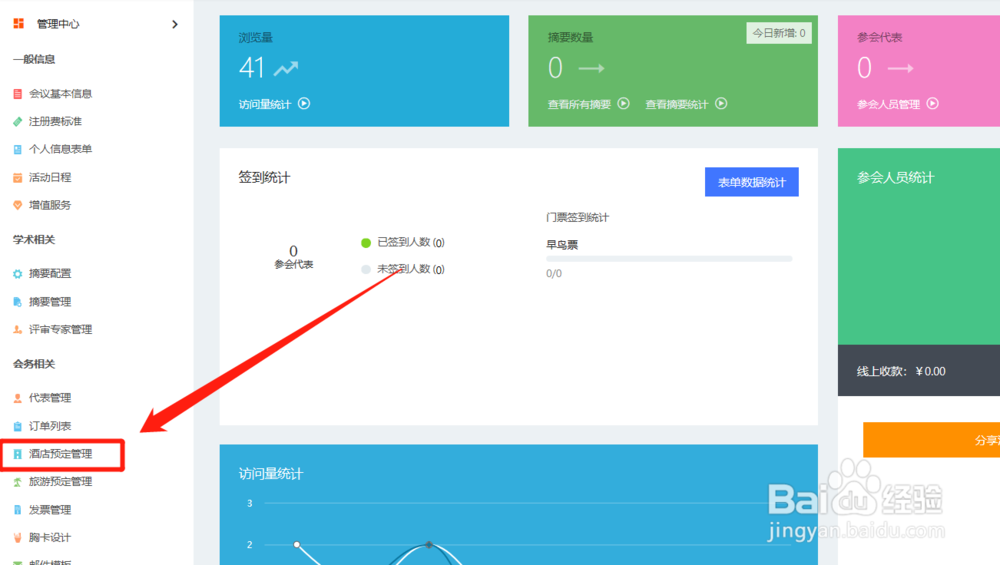Open 活动日程 menu item
1000x565 pixels.
coord(50,177)
